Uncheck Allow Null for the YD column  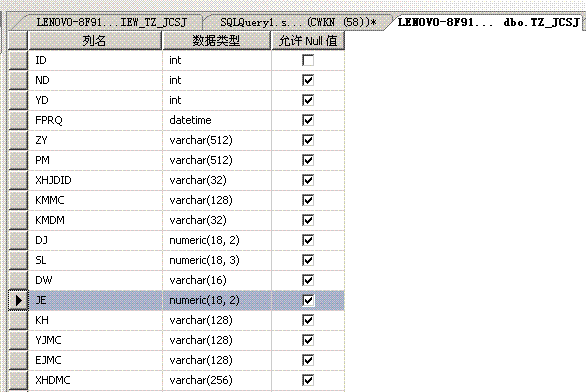(x=308, y=100)
